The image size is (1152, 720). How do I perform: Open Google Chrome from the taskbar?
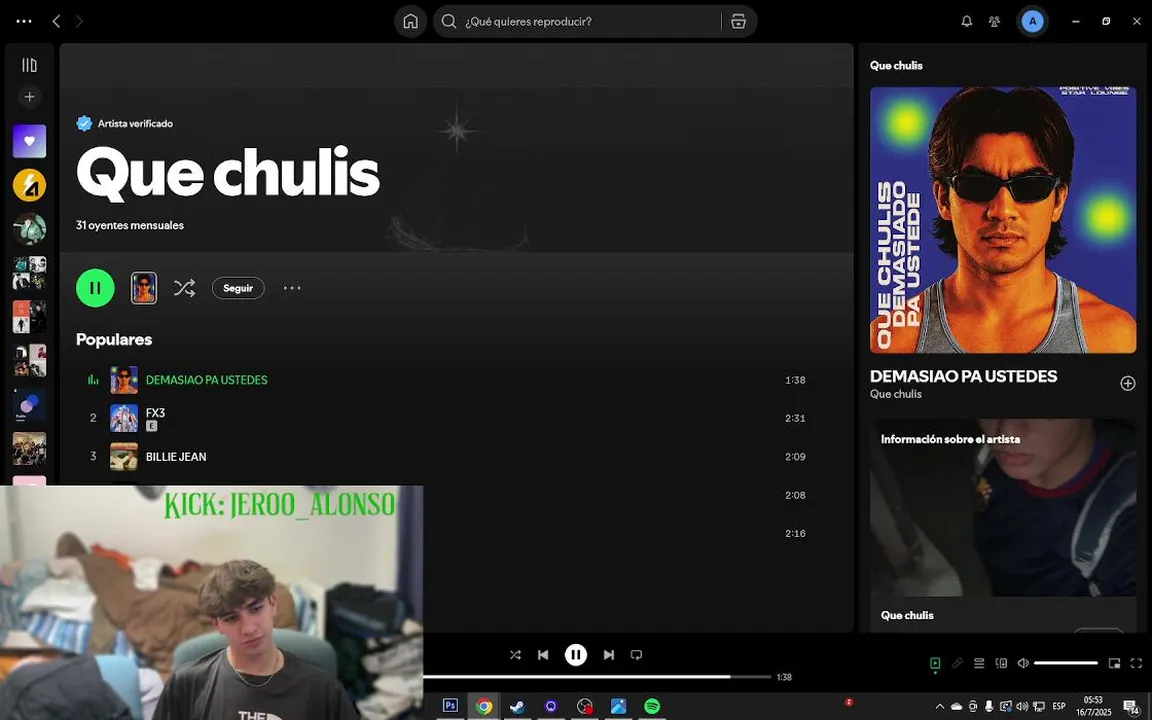(484, 706)
